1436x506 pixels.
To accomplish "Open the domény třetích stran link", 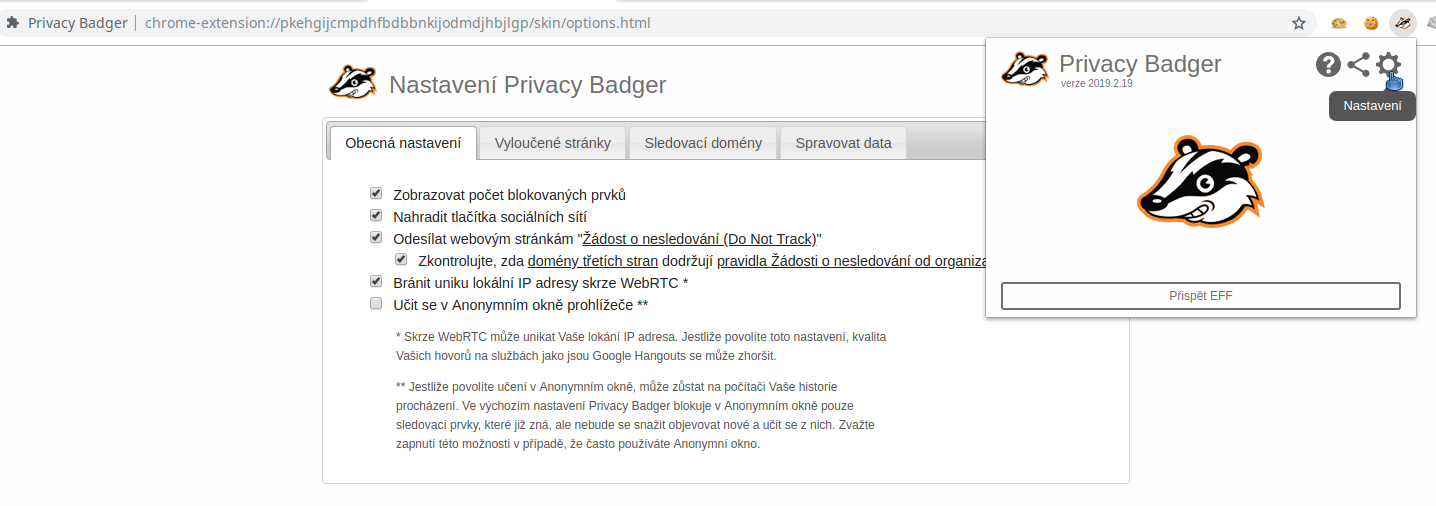I will click(593, 261).
